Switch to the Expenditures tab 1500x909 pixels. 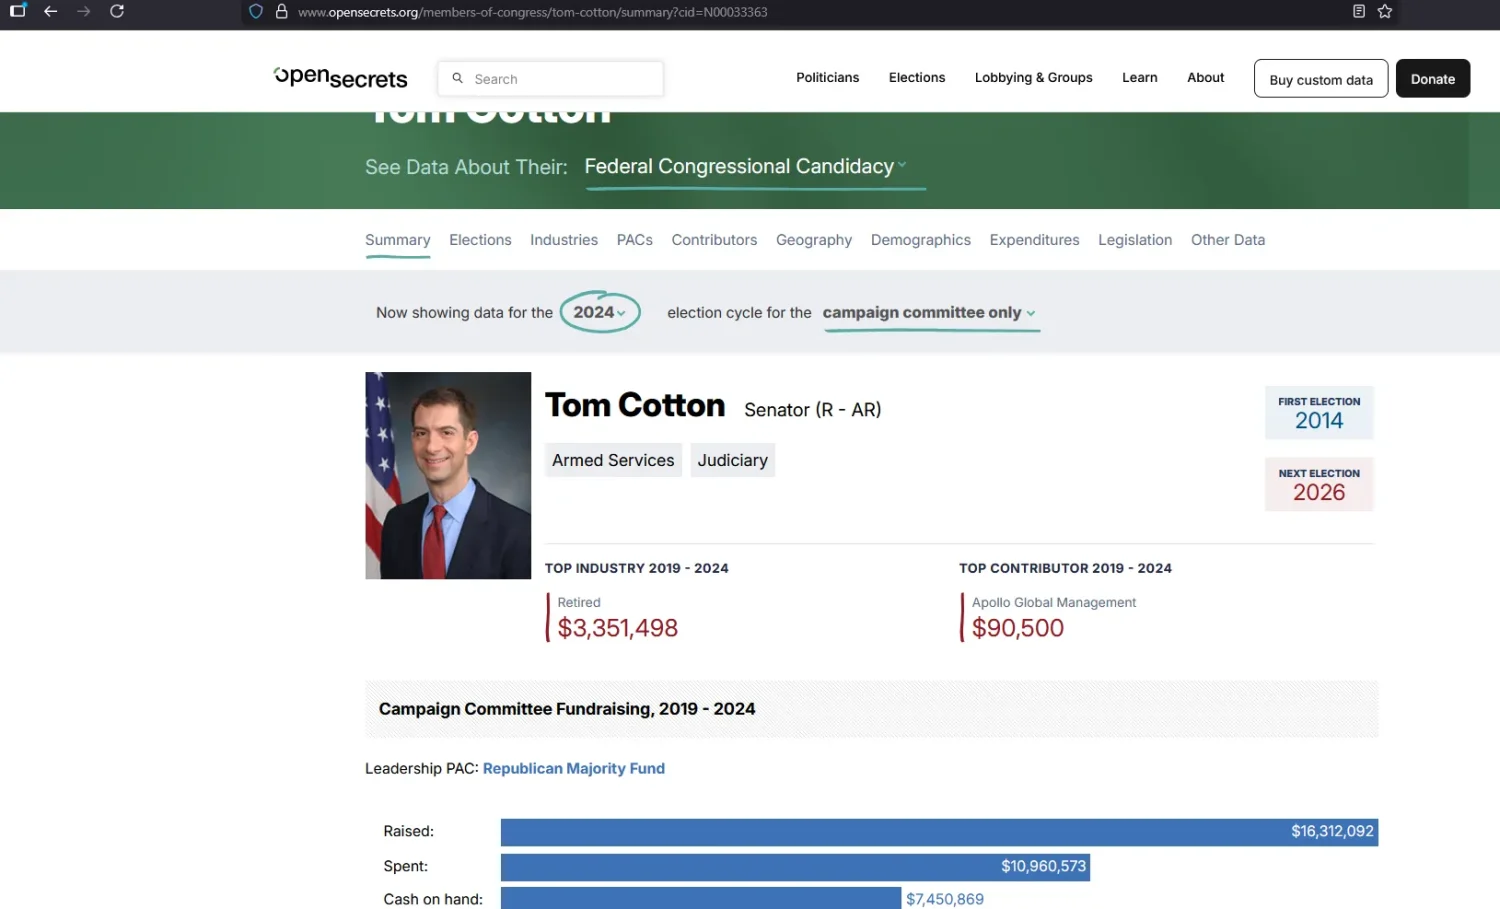coord(1035,240)
